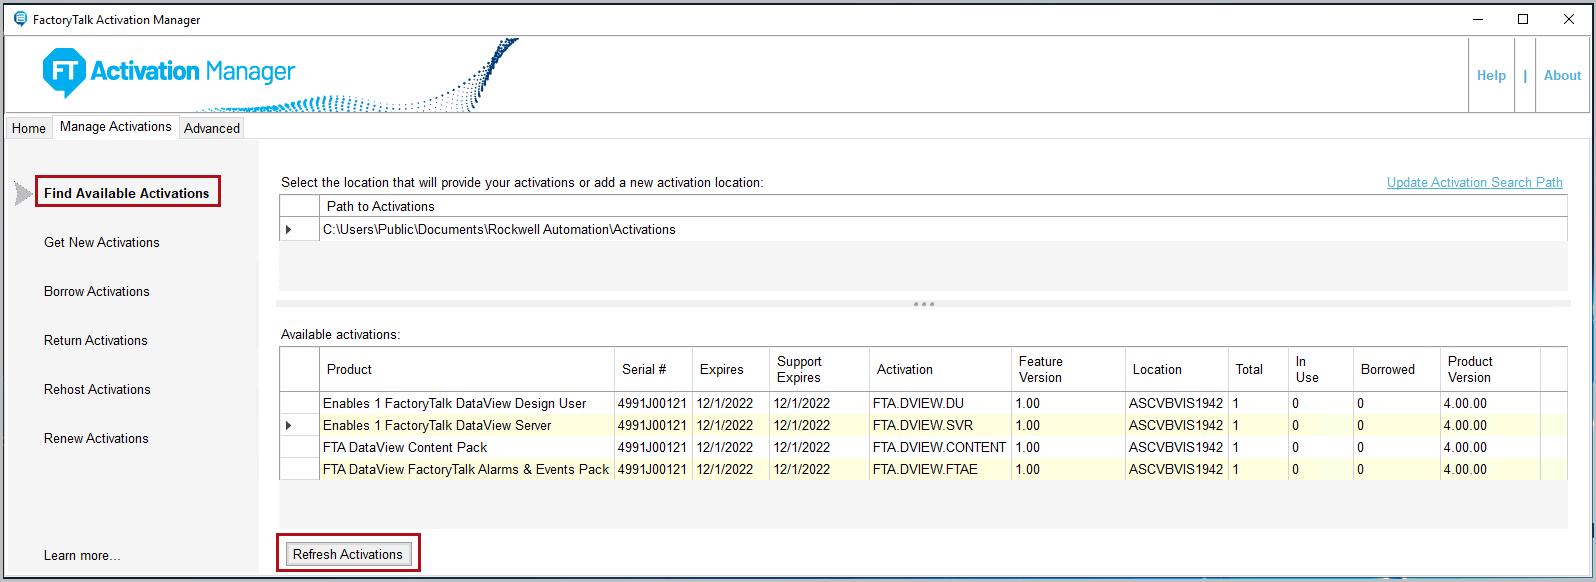This screenshot has width=1596, height=582.
Task: Select FTA DataView Content Pack row
Action: [923, 447]
